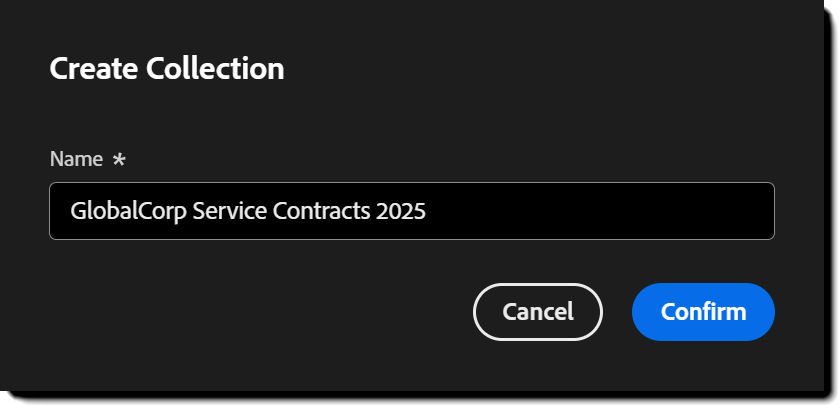Viewport: 839px width, 405px height.
Task: Place cursor on 2025 in the name field
Action: point(402,212)
